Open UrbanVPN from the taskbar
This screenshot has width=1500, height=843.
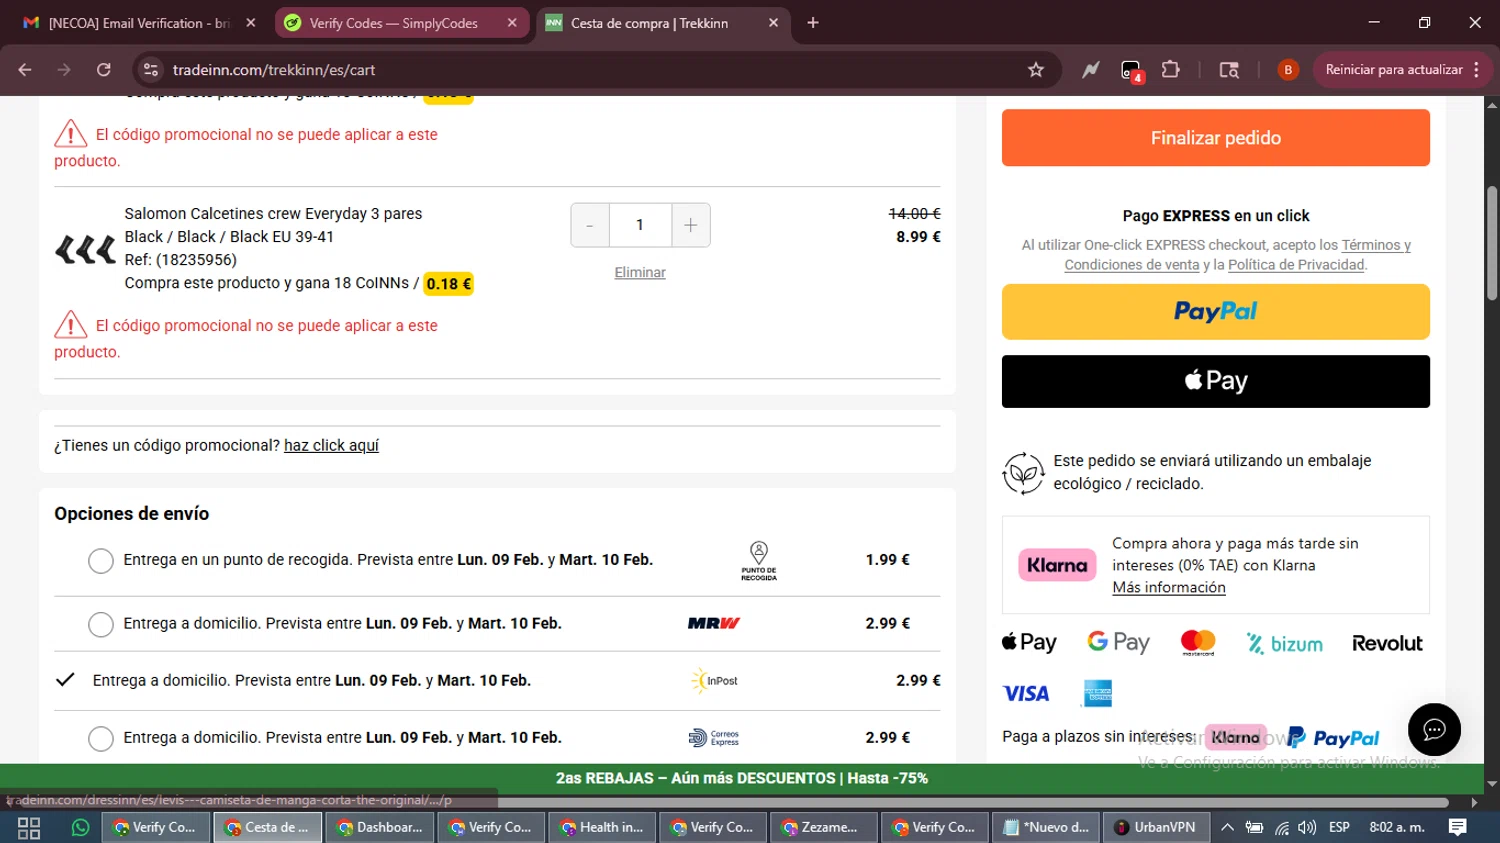(1157, 828)
